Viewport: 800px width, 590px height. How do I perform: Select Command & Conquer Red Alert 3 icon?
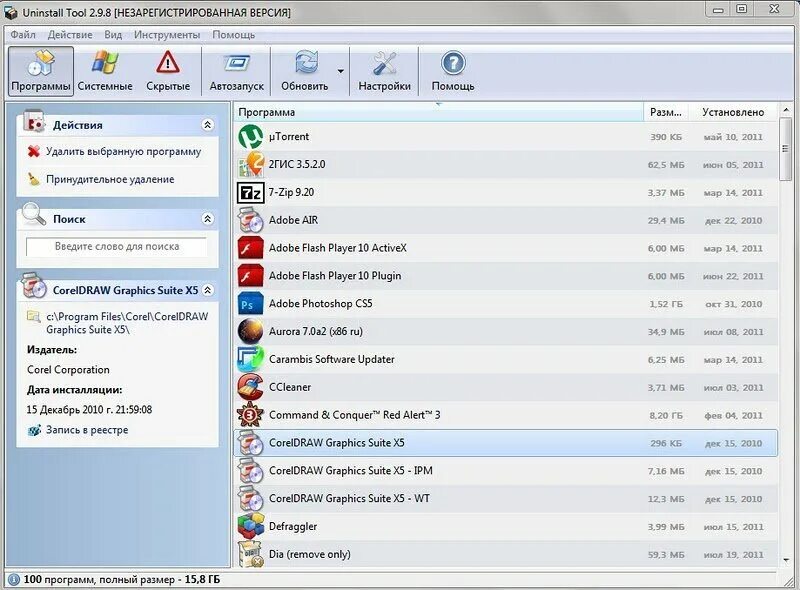click(x=251, y=415)
